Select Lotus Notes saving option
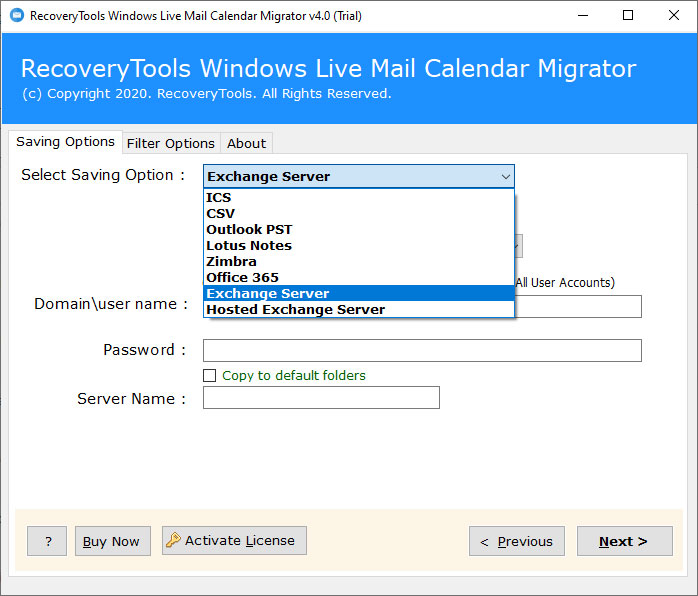Image resolution: width=698 pixels, height=596 pixels. pos(359,245)
